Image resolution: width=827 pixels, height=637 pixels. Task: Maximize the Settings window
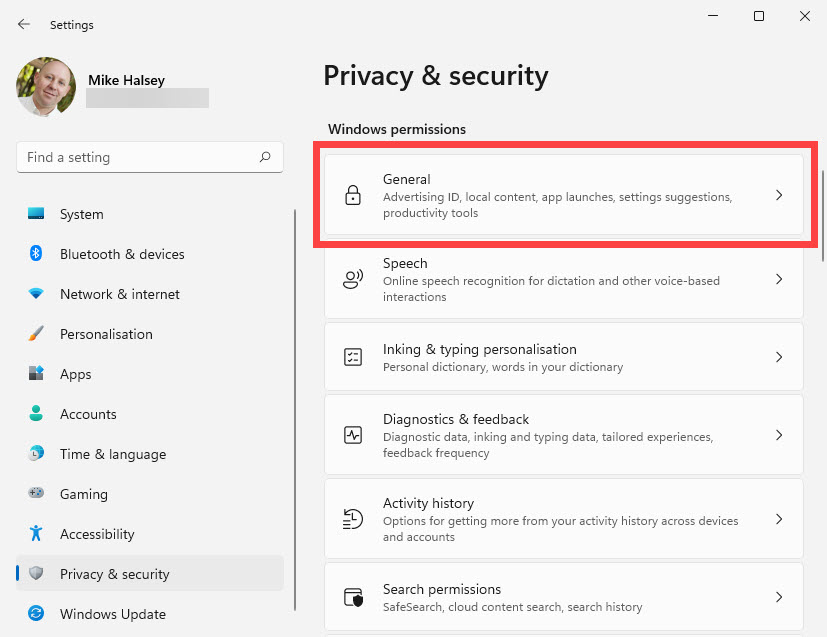click(x=758, y=16)
